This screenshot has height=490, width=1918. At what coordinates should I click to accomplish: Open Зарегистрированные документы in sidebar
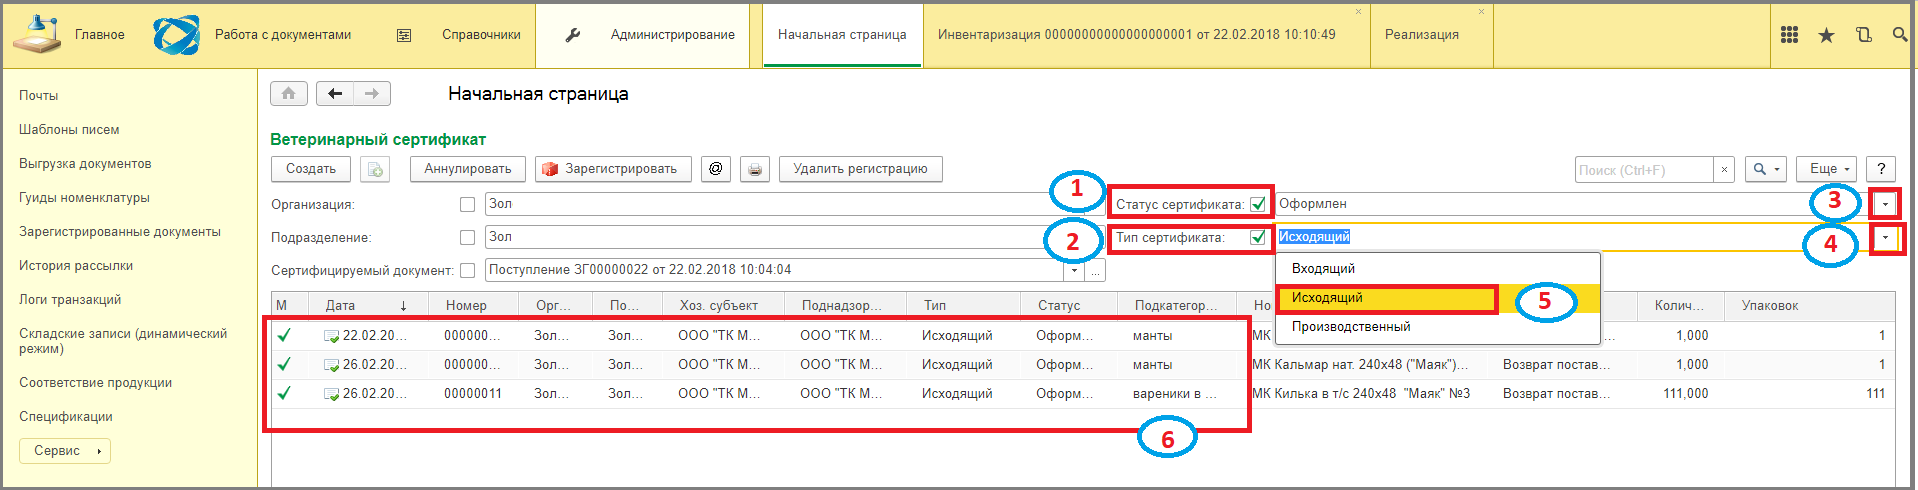(x=120, y=232)
